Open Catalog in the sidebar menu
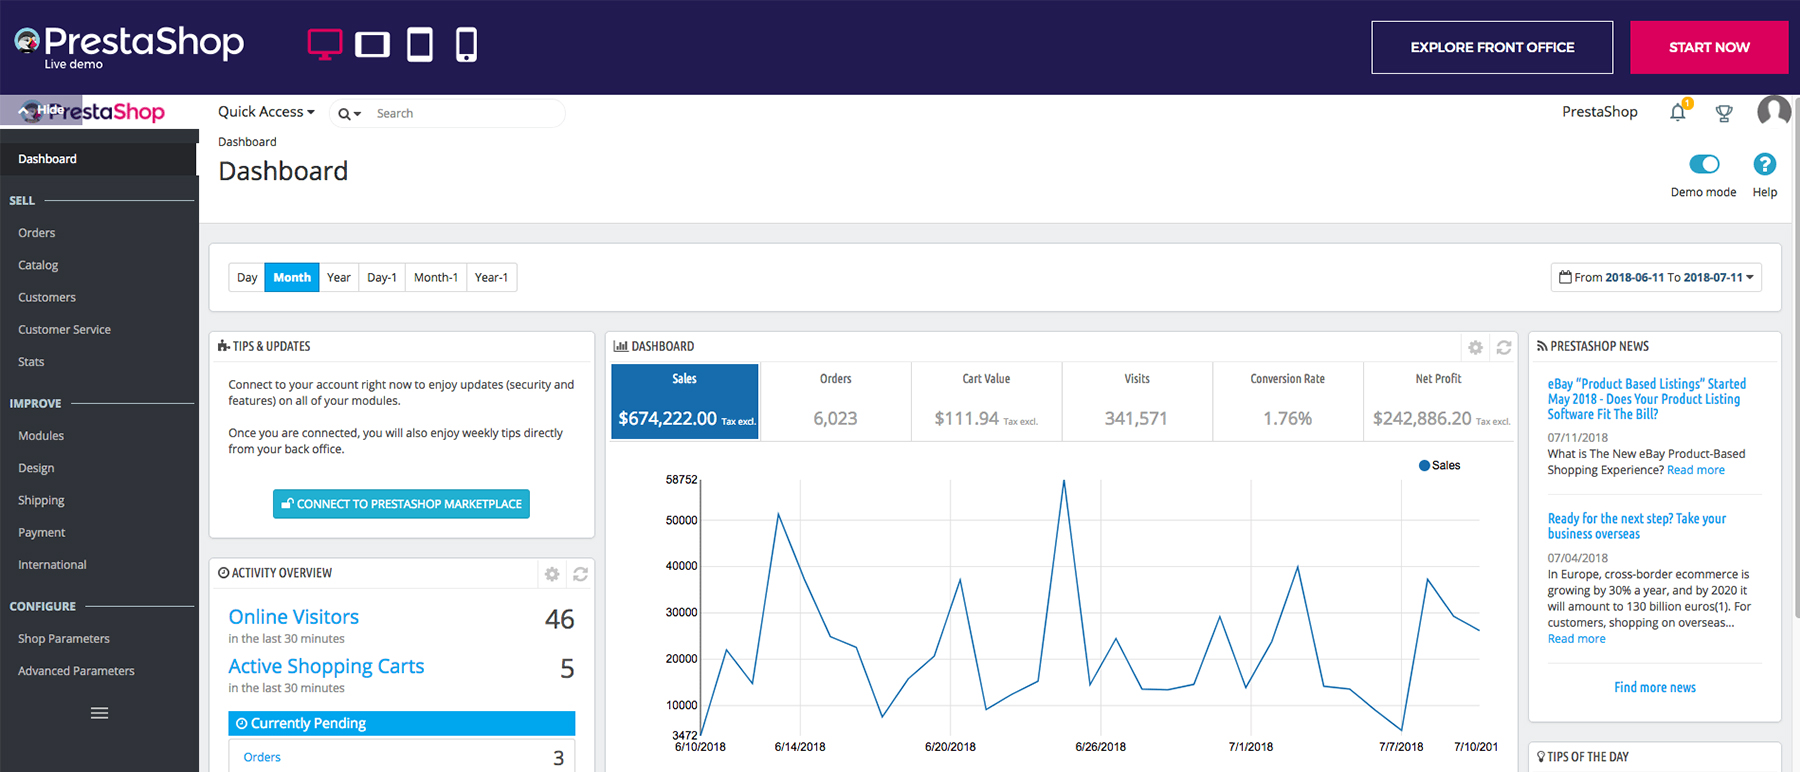 point(38,265)
